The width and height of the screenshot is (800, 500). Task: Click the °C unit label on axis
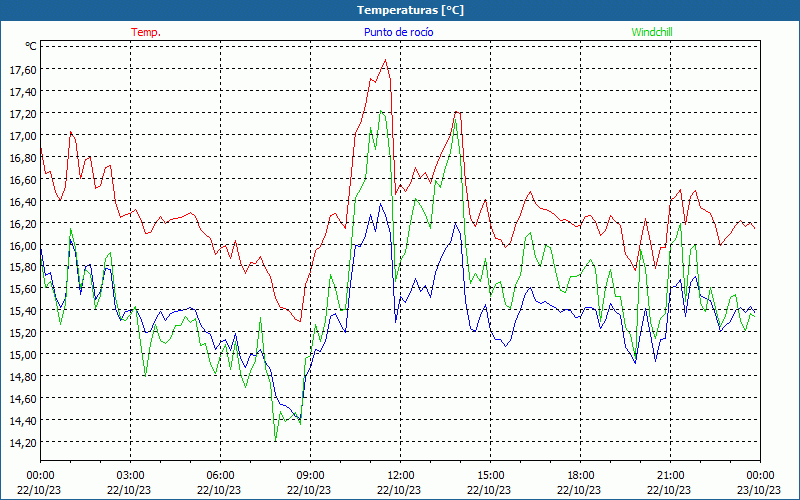(x=31, y=46)
